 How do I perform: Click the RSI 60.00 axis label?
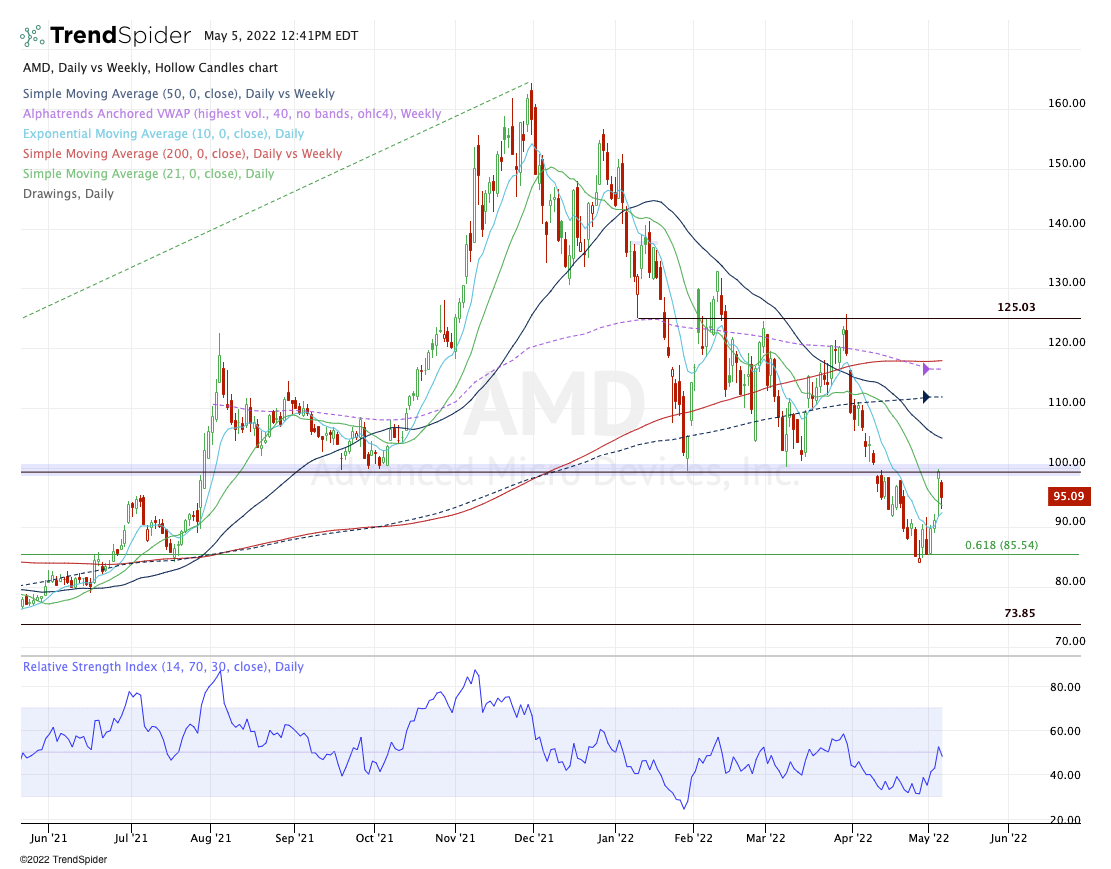[x=1065, y=731]
